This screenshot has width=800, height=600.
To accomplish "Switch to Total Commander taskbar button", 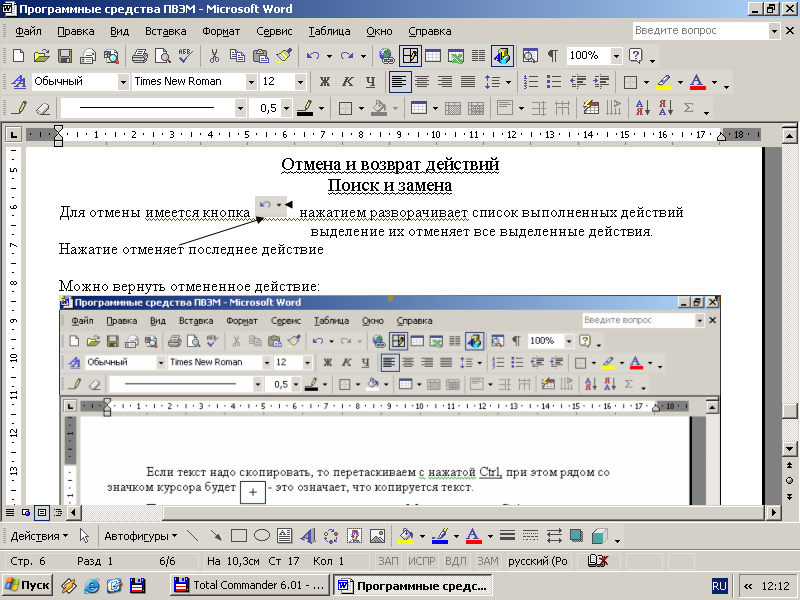I will (250, 585).
